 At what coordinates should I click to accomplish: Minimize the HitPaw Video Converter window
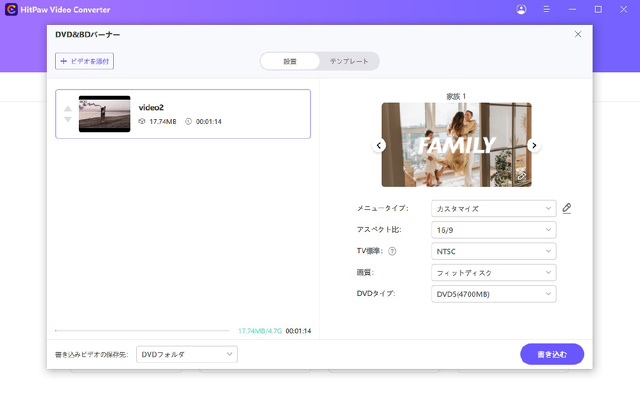tap(572, 9)
